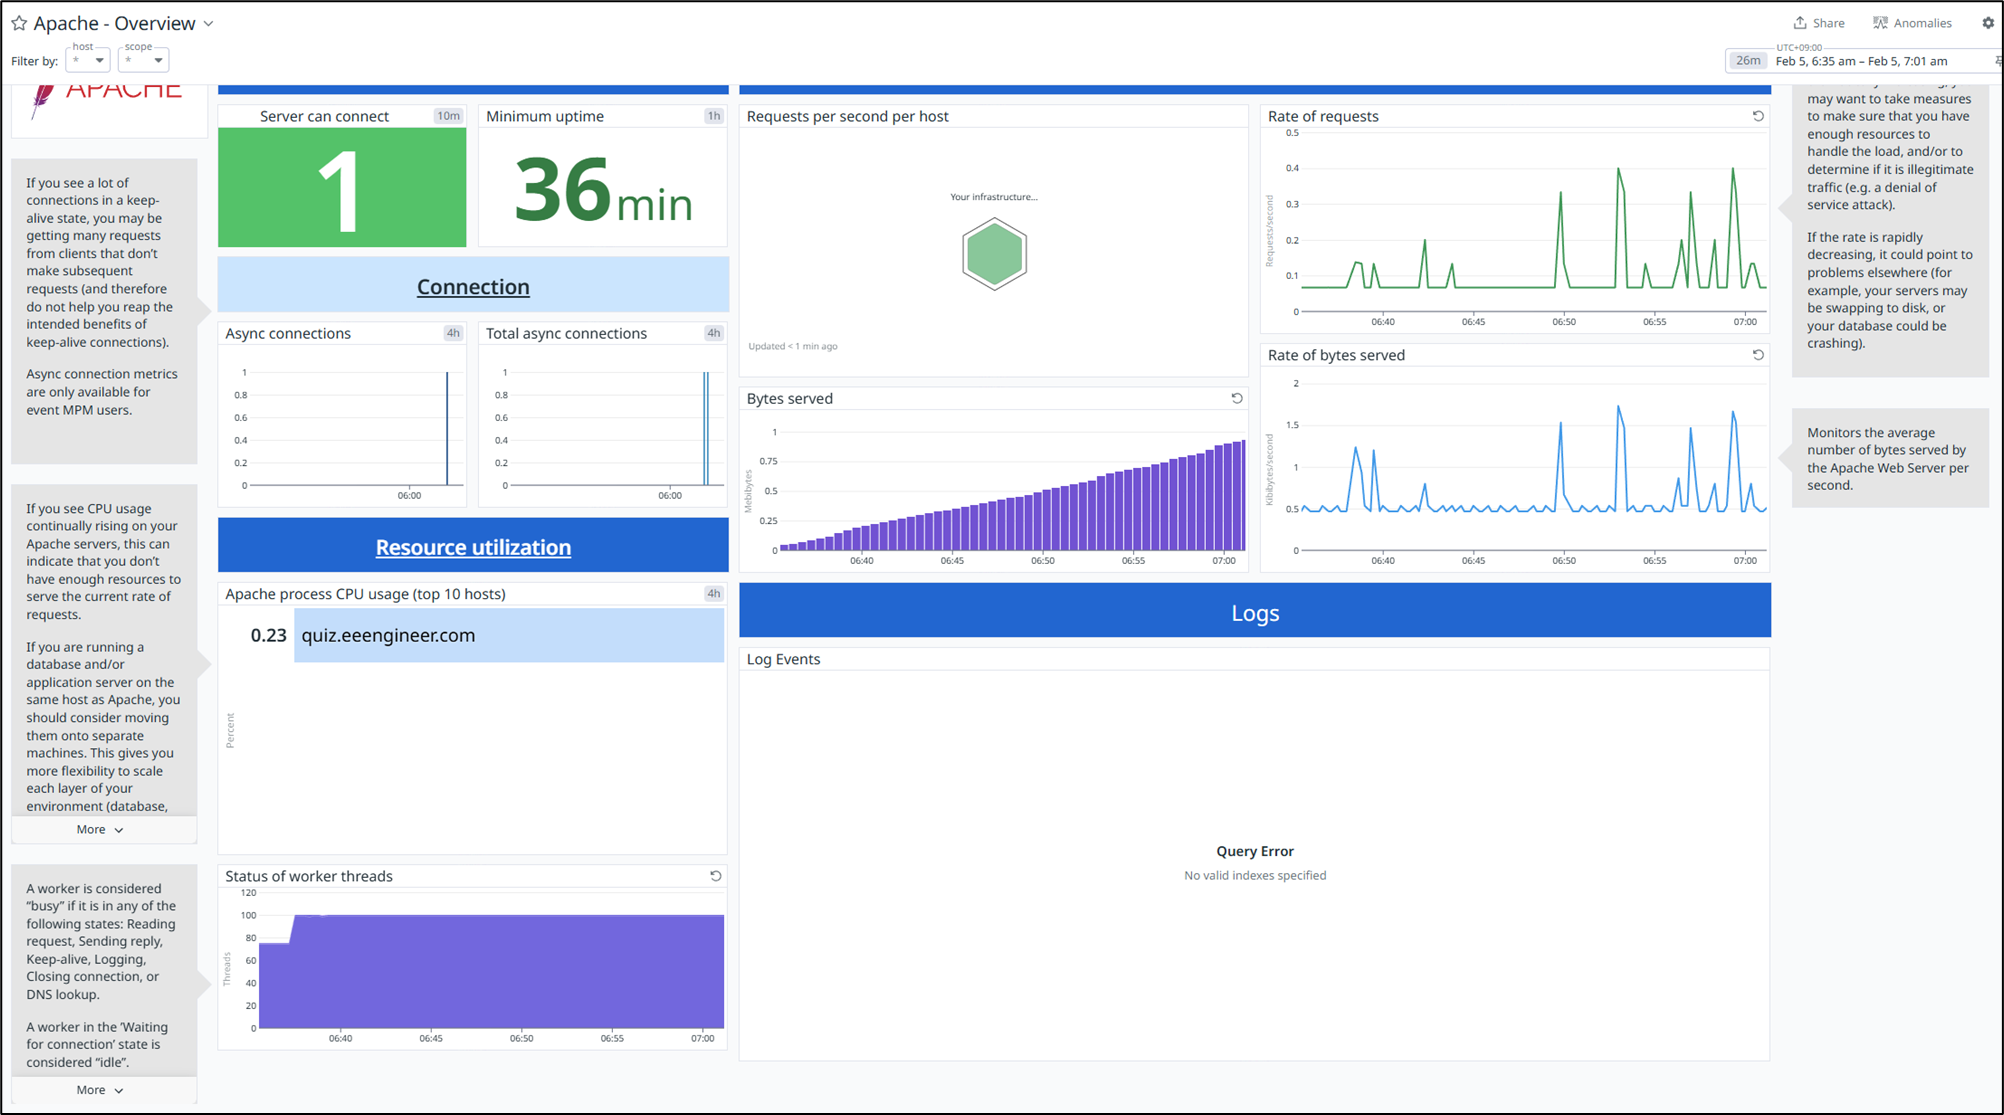
Task: Refresh the Status of worker threads widget
Action: pyautogui.click(x=715, y=876)
